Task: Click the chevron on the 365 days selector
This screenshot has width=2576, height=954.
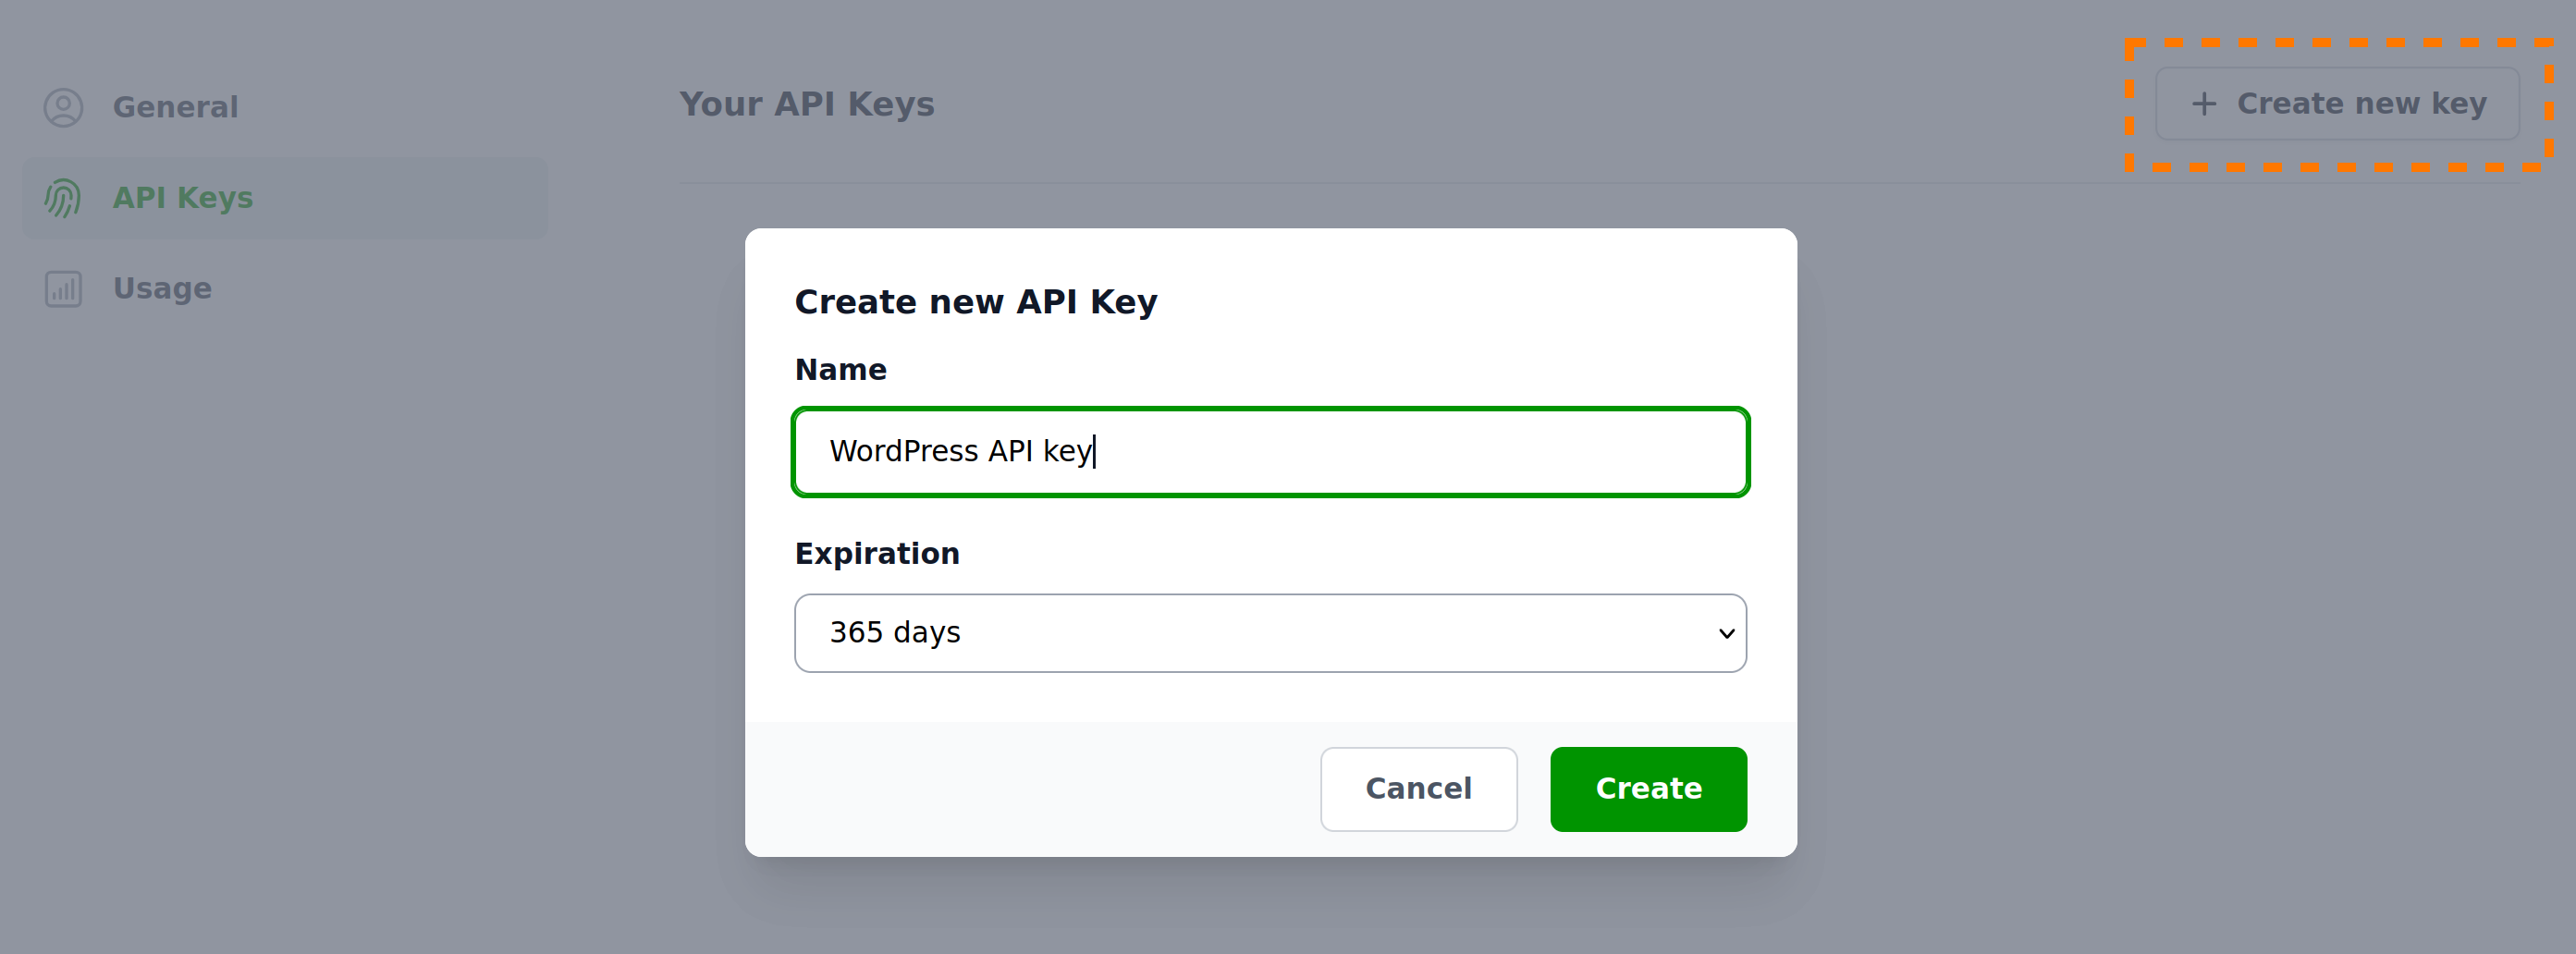Action: point(1724,633)
